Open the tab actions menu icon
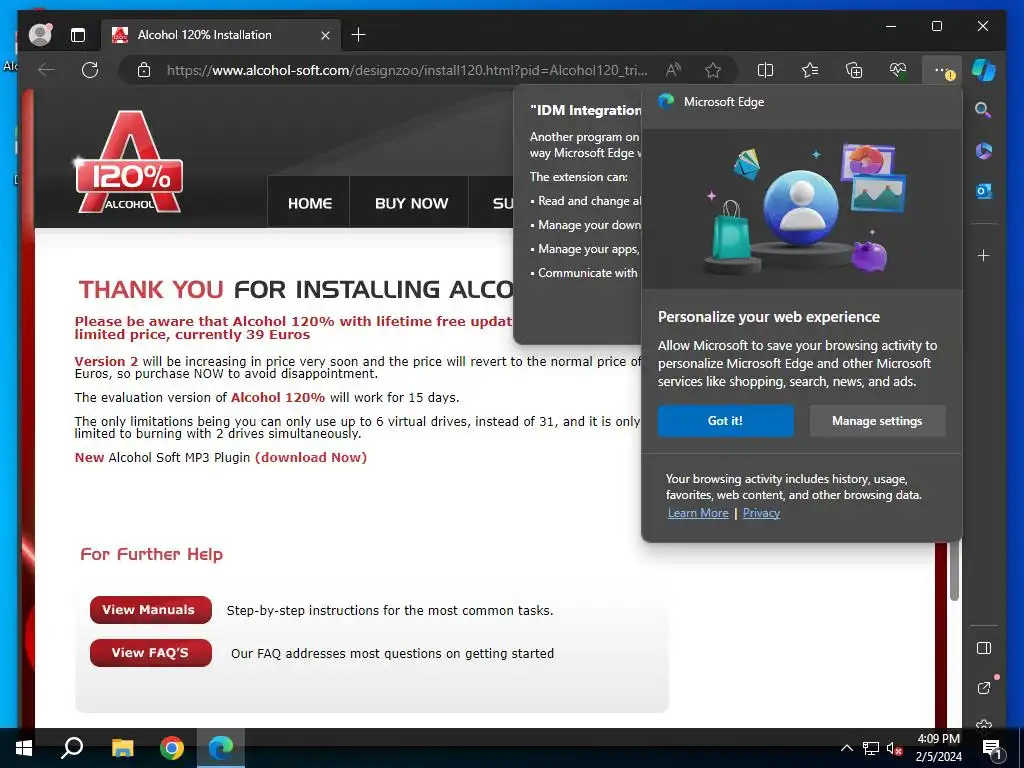Image resolution: width=1024 pixels, height=768 pixels. click(78, 35)
